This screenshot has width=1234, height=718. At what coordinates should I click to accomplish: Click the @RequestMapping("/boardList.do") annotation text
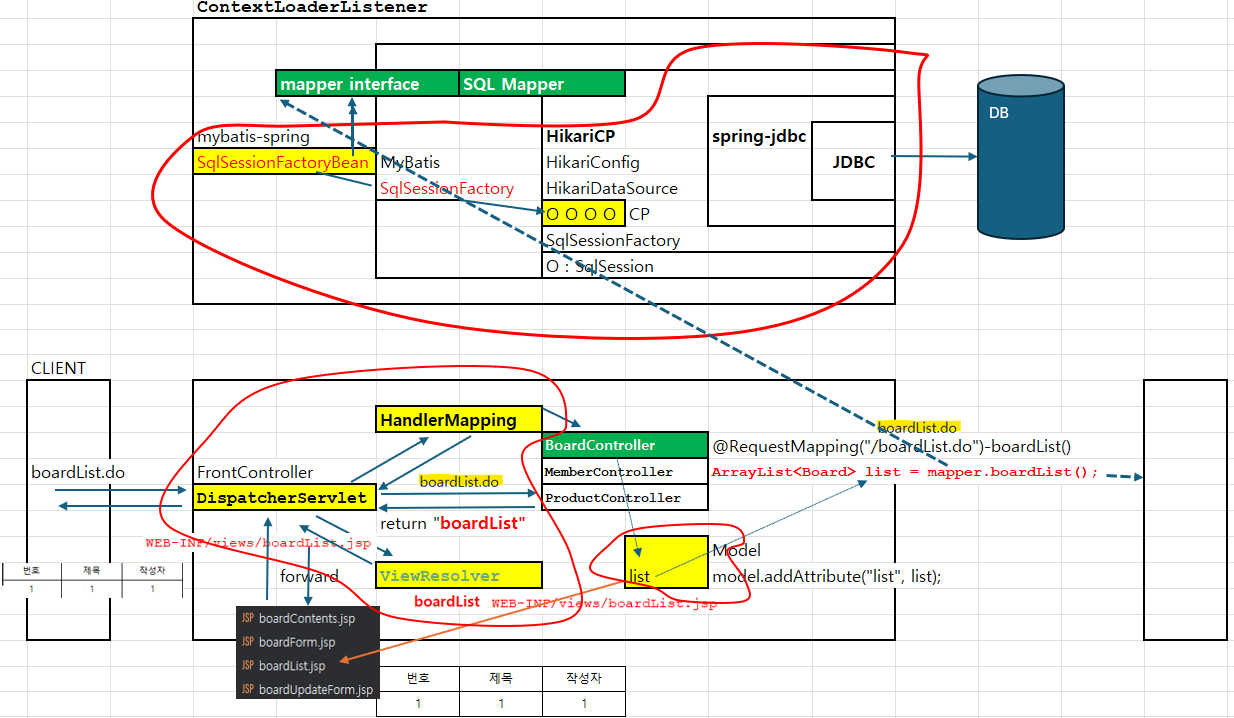click(891, 447)
